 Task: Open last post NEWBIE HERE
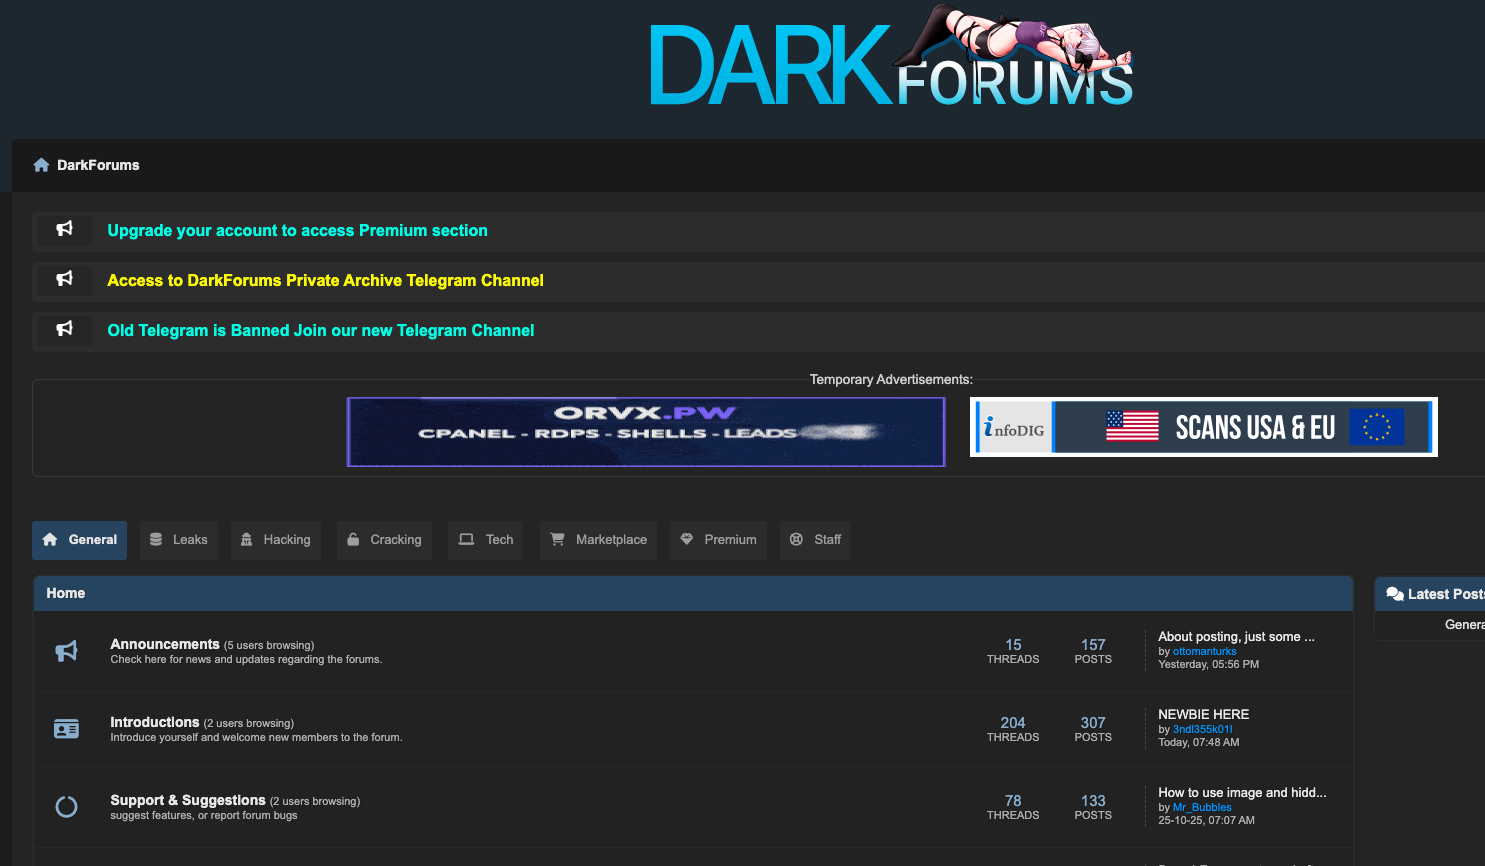tap(1203, 714)
